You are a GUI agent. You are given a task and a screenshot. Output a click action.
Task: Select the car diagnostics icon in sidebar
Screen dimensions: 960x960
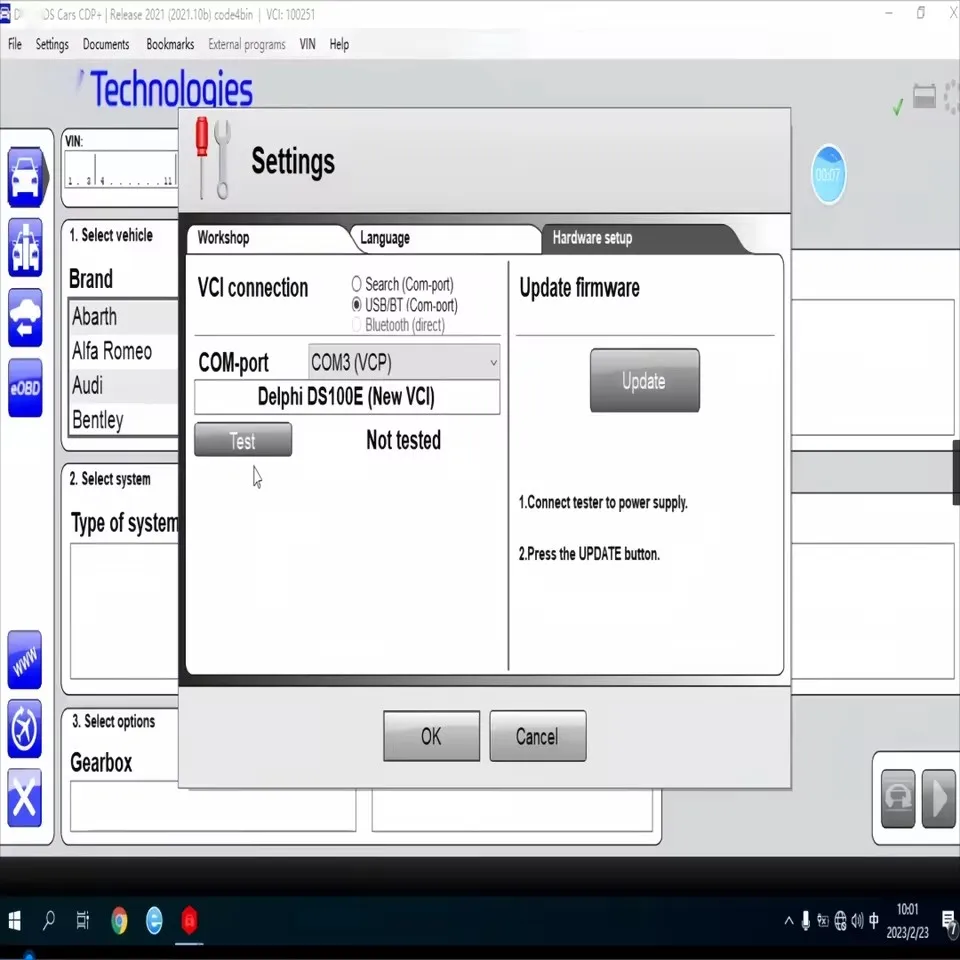click(x=25, y=176)
